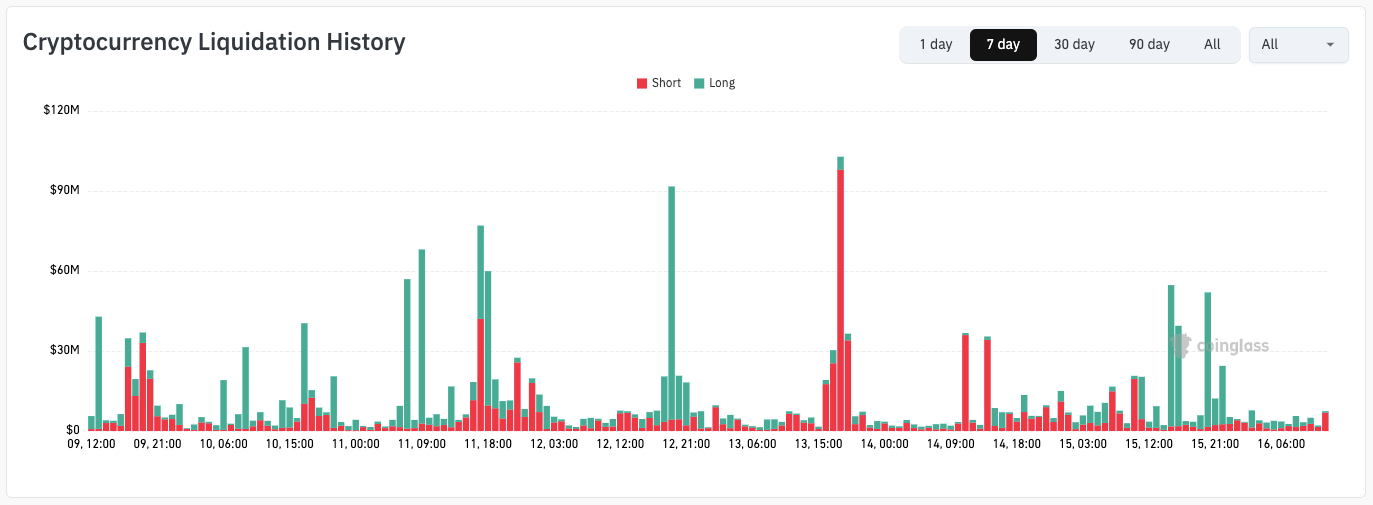Image resolution: width=1373 pixels, height=505 pixels.
Task: Click the green Long legend swatch
Action: click(699, 83)
